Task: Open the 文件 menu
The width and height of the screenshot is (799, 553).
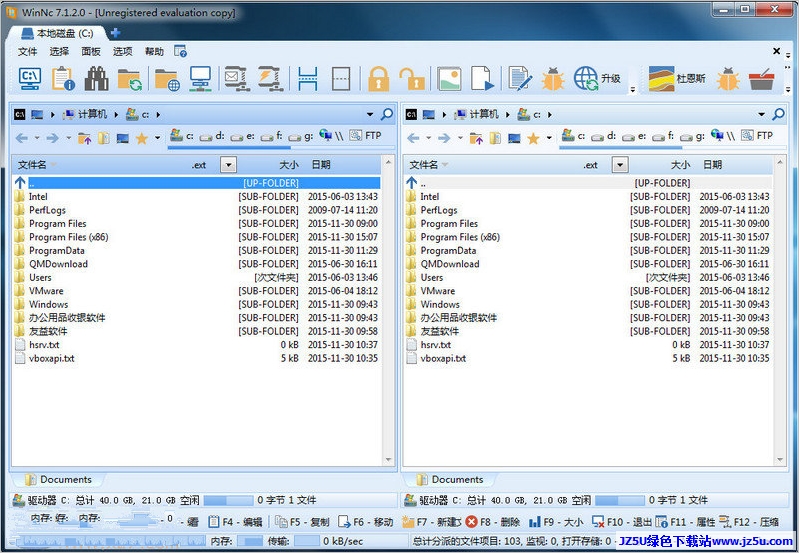Action: (28, 51)
